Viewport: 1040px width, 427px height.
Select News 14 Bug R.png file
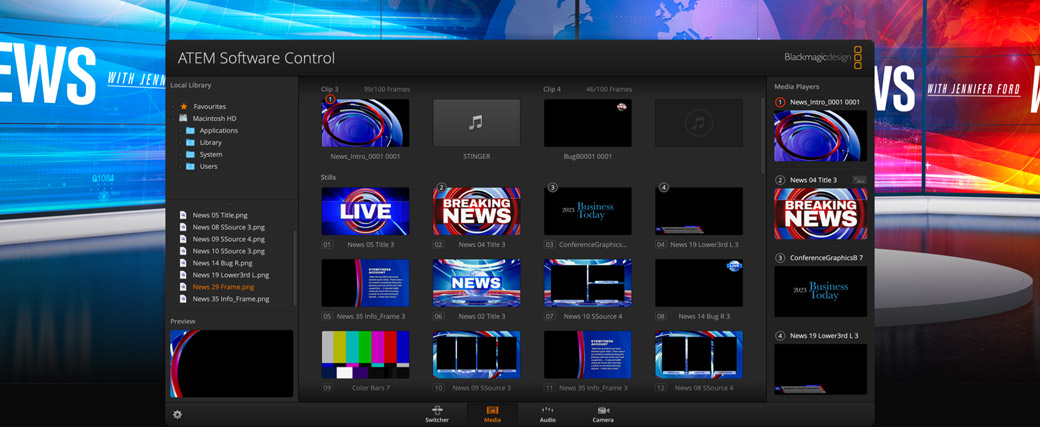coord(222,263)
